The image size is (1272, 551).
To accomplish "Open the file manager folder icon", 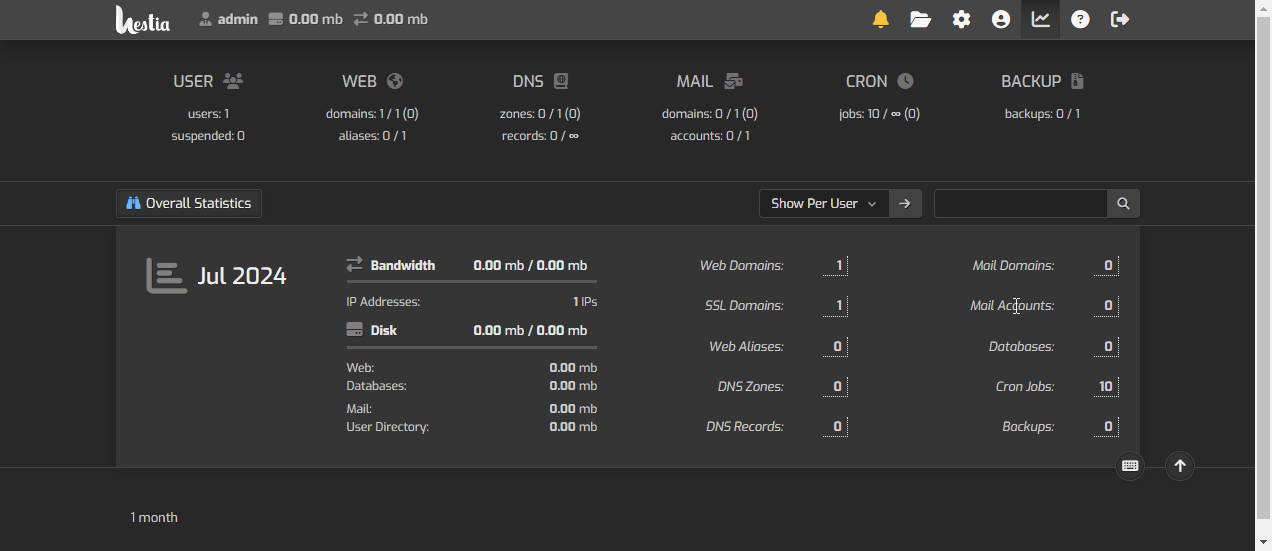I will tap(920, 19).
